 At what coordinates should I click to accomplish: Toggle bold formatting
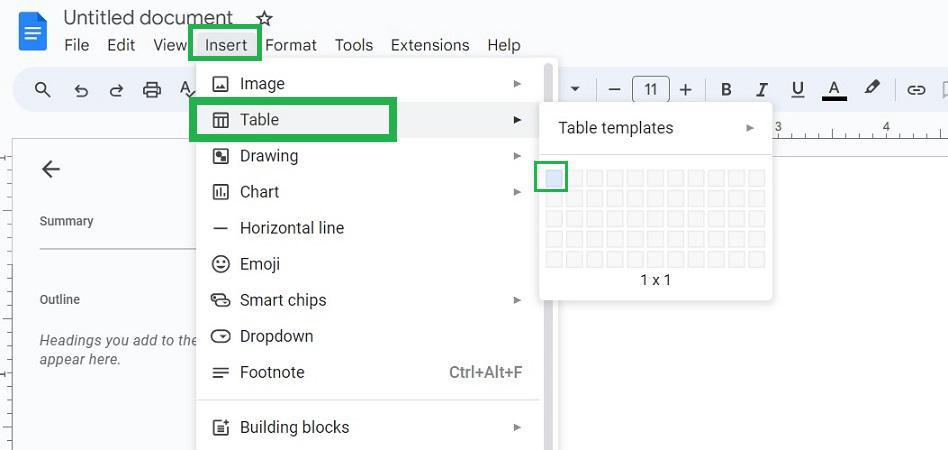point(726,90)
